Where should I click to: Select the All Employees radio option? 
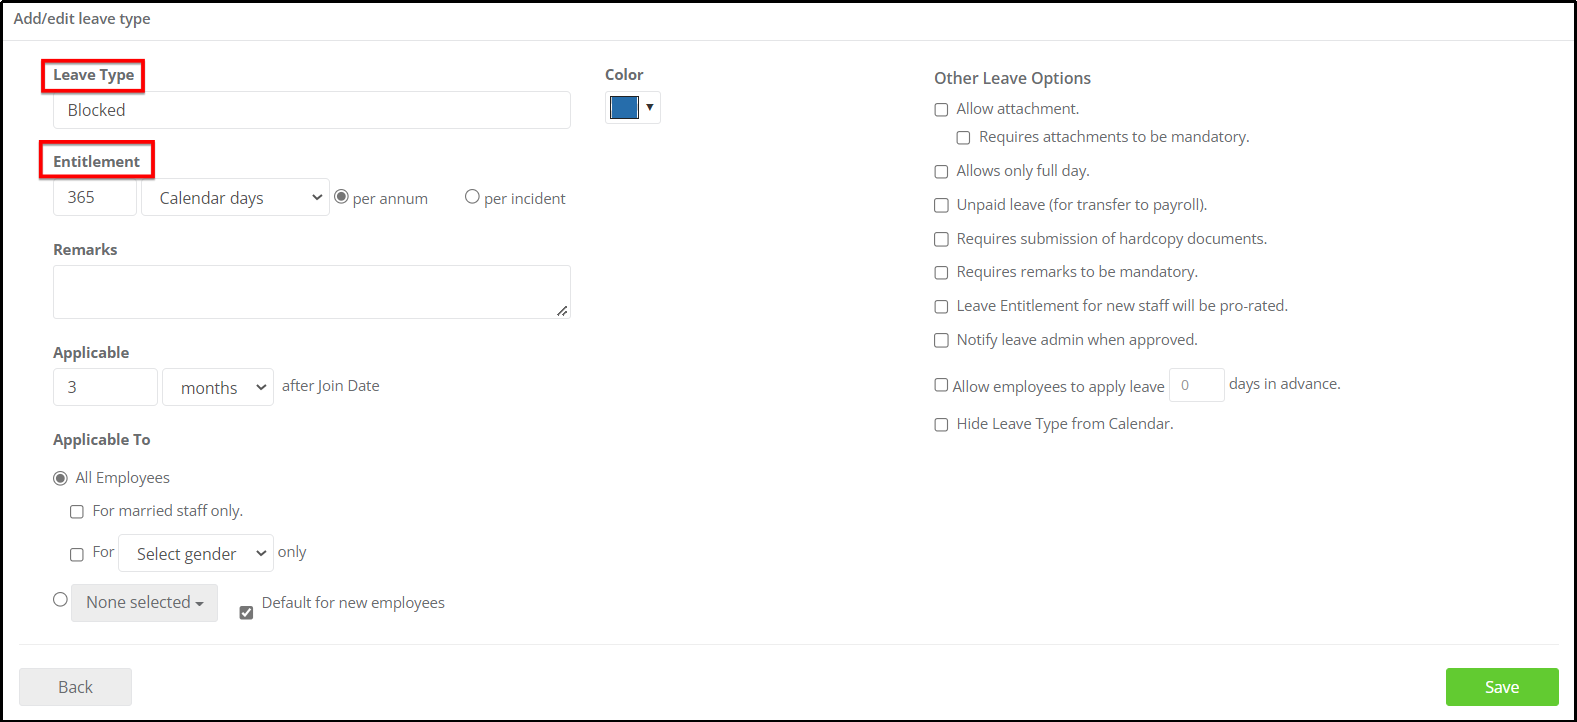tap(60, 479)
